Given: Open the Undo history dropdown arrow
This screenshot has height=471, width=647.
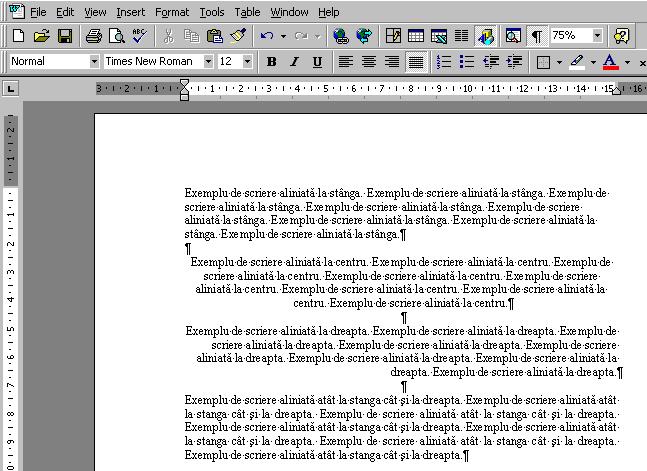Looking at the screenshot, I should coord(283,36).
